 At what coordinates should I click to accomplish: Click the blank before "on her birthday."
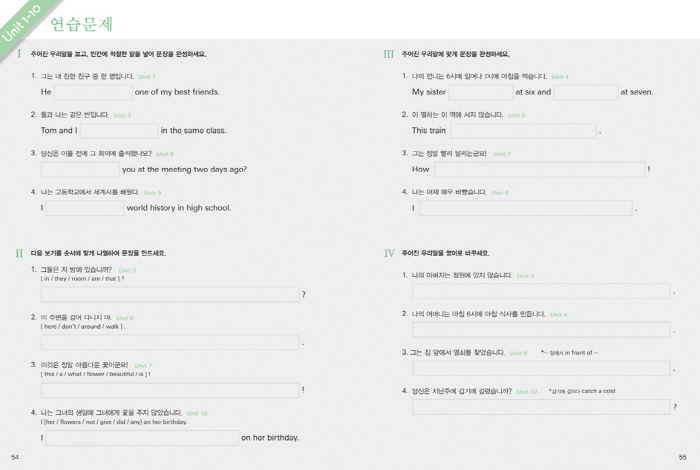tap(141, 438)
